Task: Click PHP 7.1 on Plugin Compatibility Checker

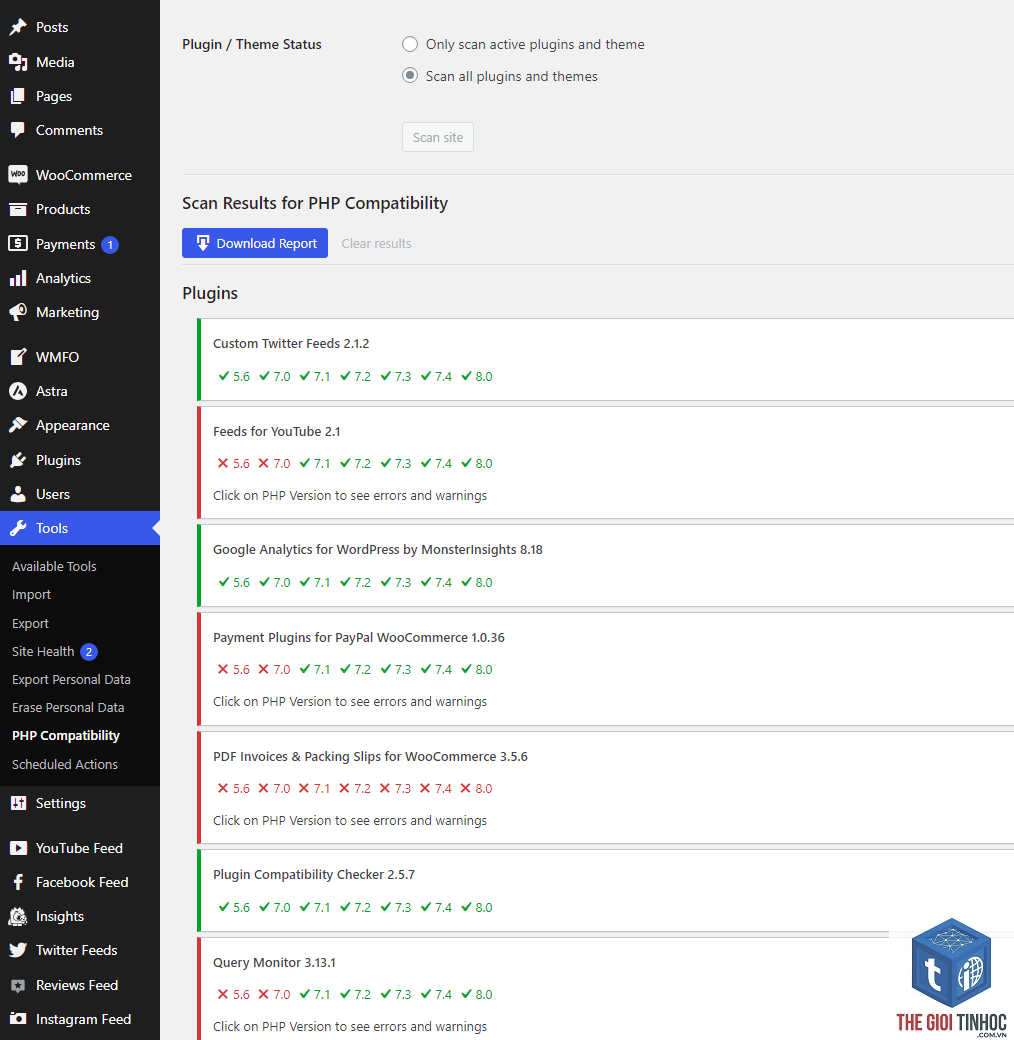Action: tap(314, 907)
